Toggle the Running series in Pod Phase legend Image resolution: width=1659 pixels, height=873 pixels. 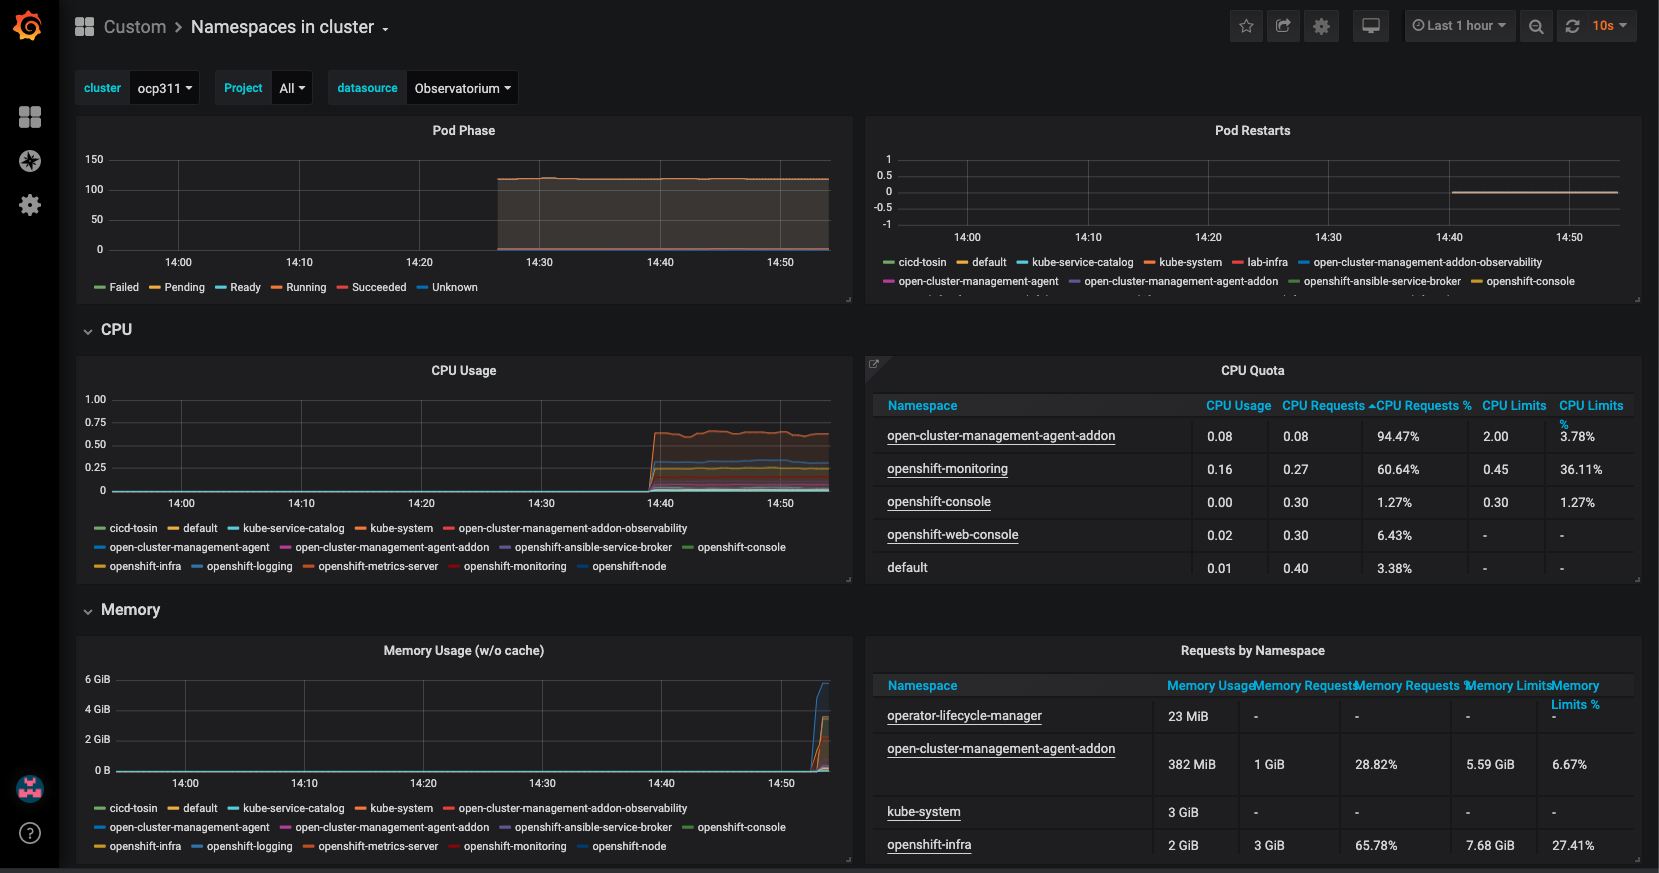tap(306, 288)
